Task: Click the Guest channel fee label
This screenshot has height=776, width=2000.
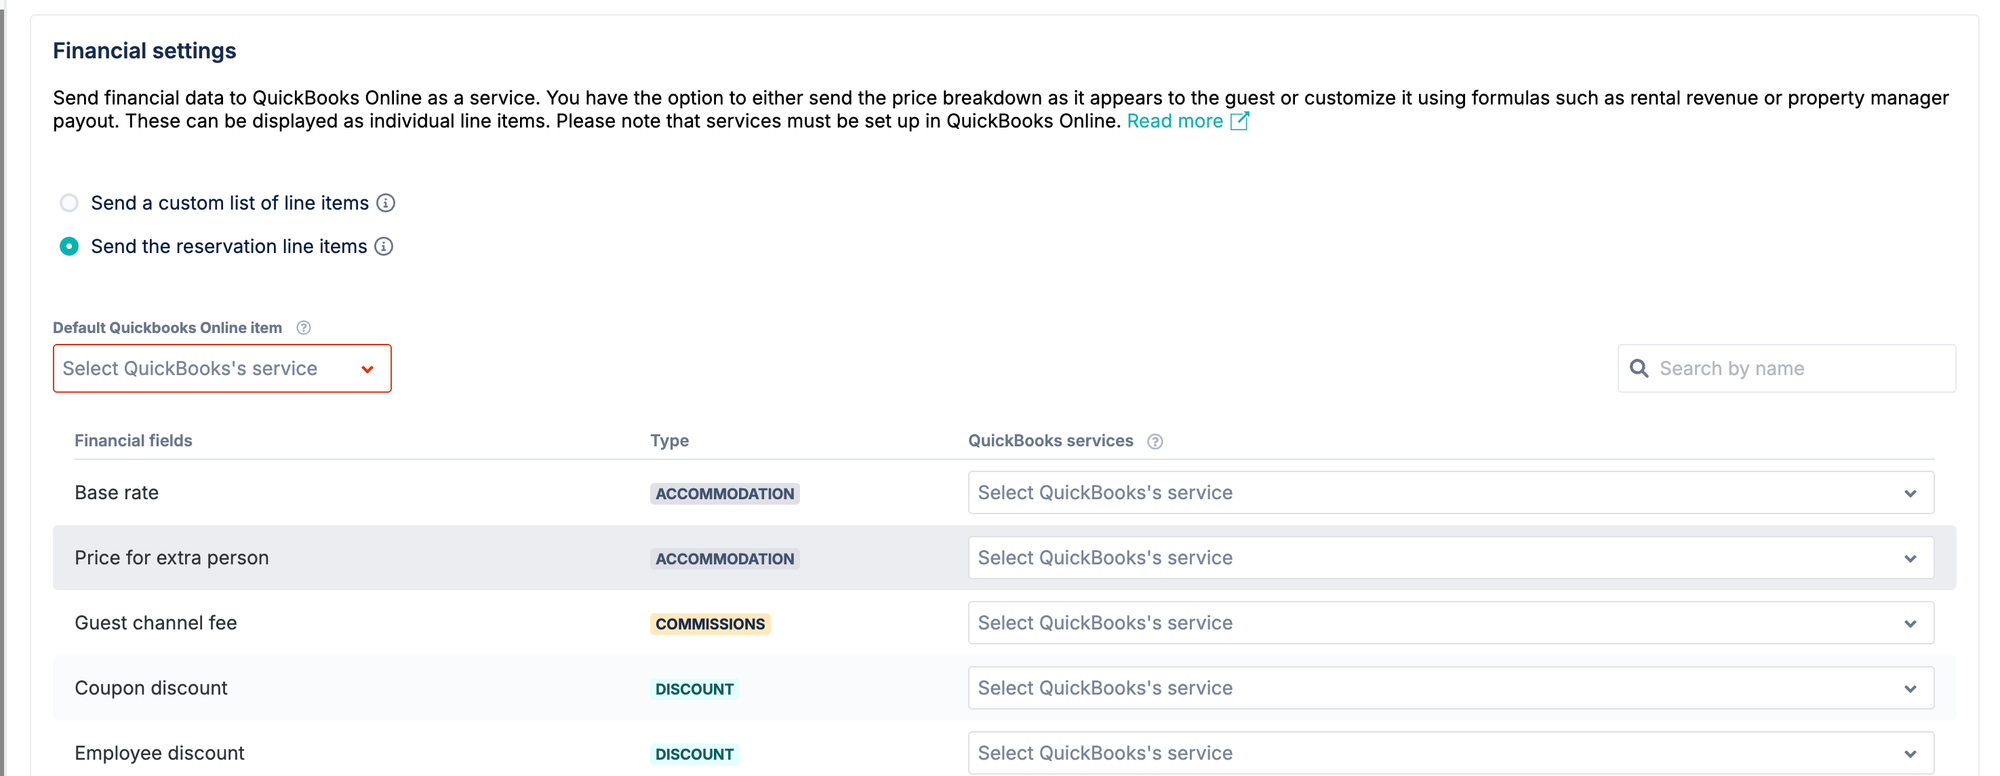Action: 156,623
